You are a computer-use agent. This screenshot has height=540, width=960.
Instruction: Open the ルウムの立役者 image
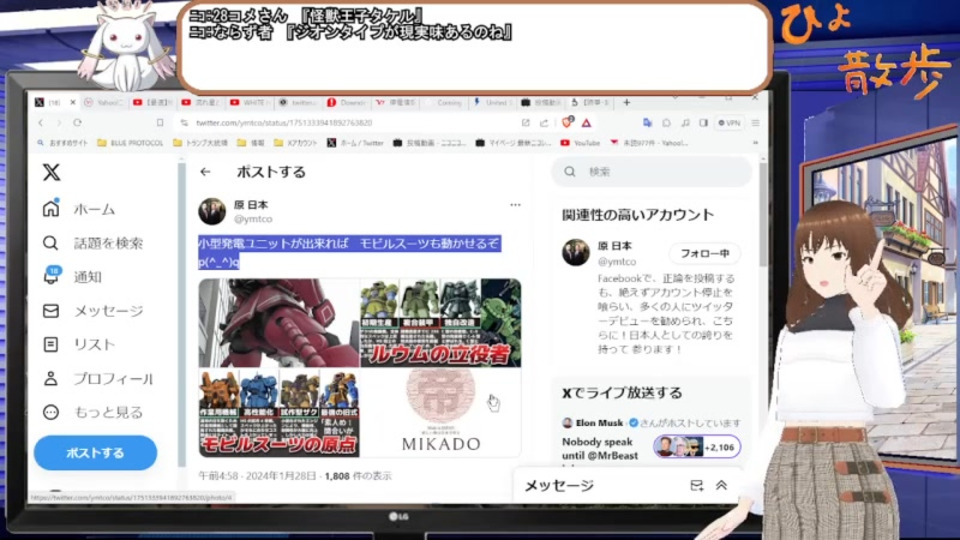tap(441, 323)
